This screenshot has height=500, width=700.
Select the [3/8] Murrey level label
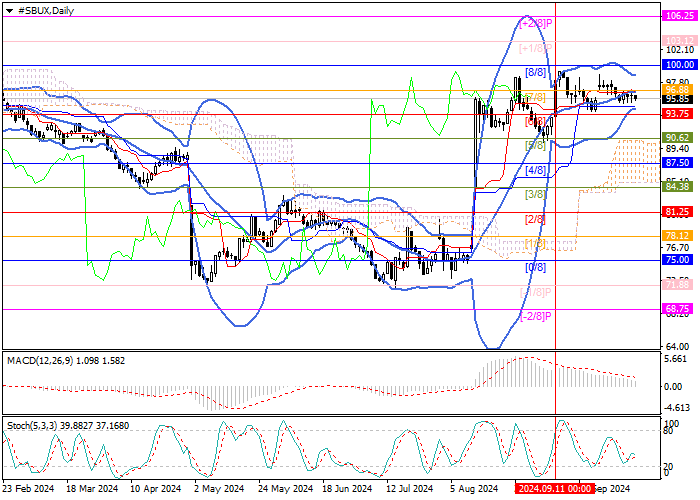535,195
